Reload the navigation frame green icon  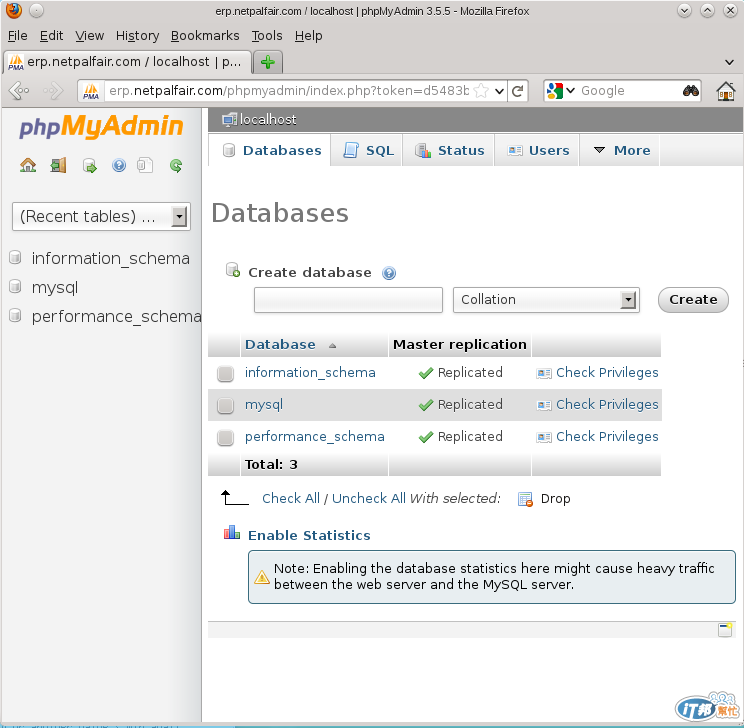pos(176,165)
